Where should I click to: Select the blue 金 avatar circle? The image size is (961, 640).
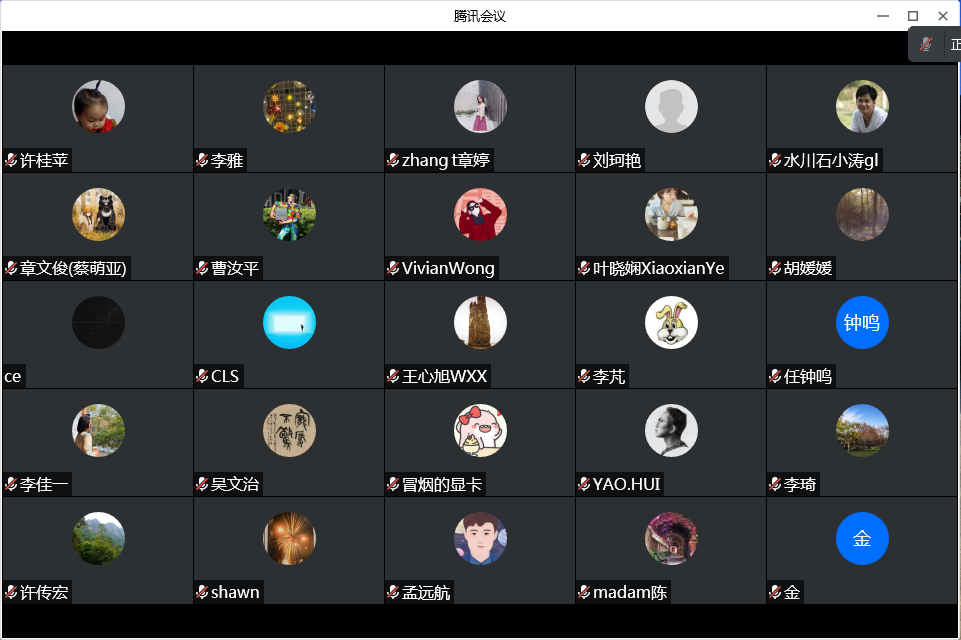862,538
